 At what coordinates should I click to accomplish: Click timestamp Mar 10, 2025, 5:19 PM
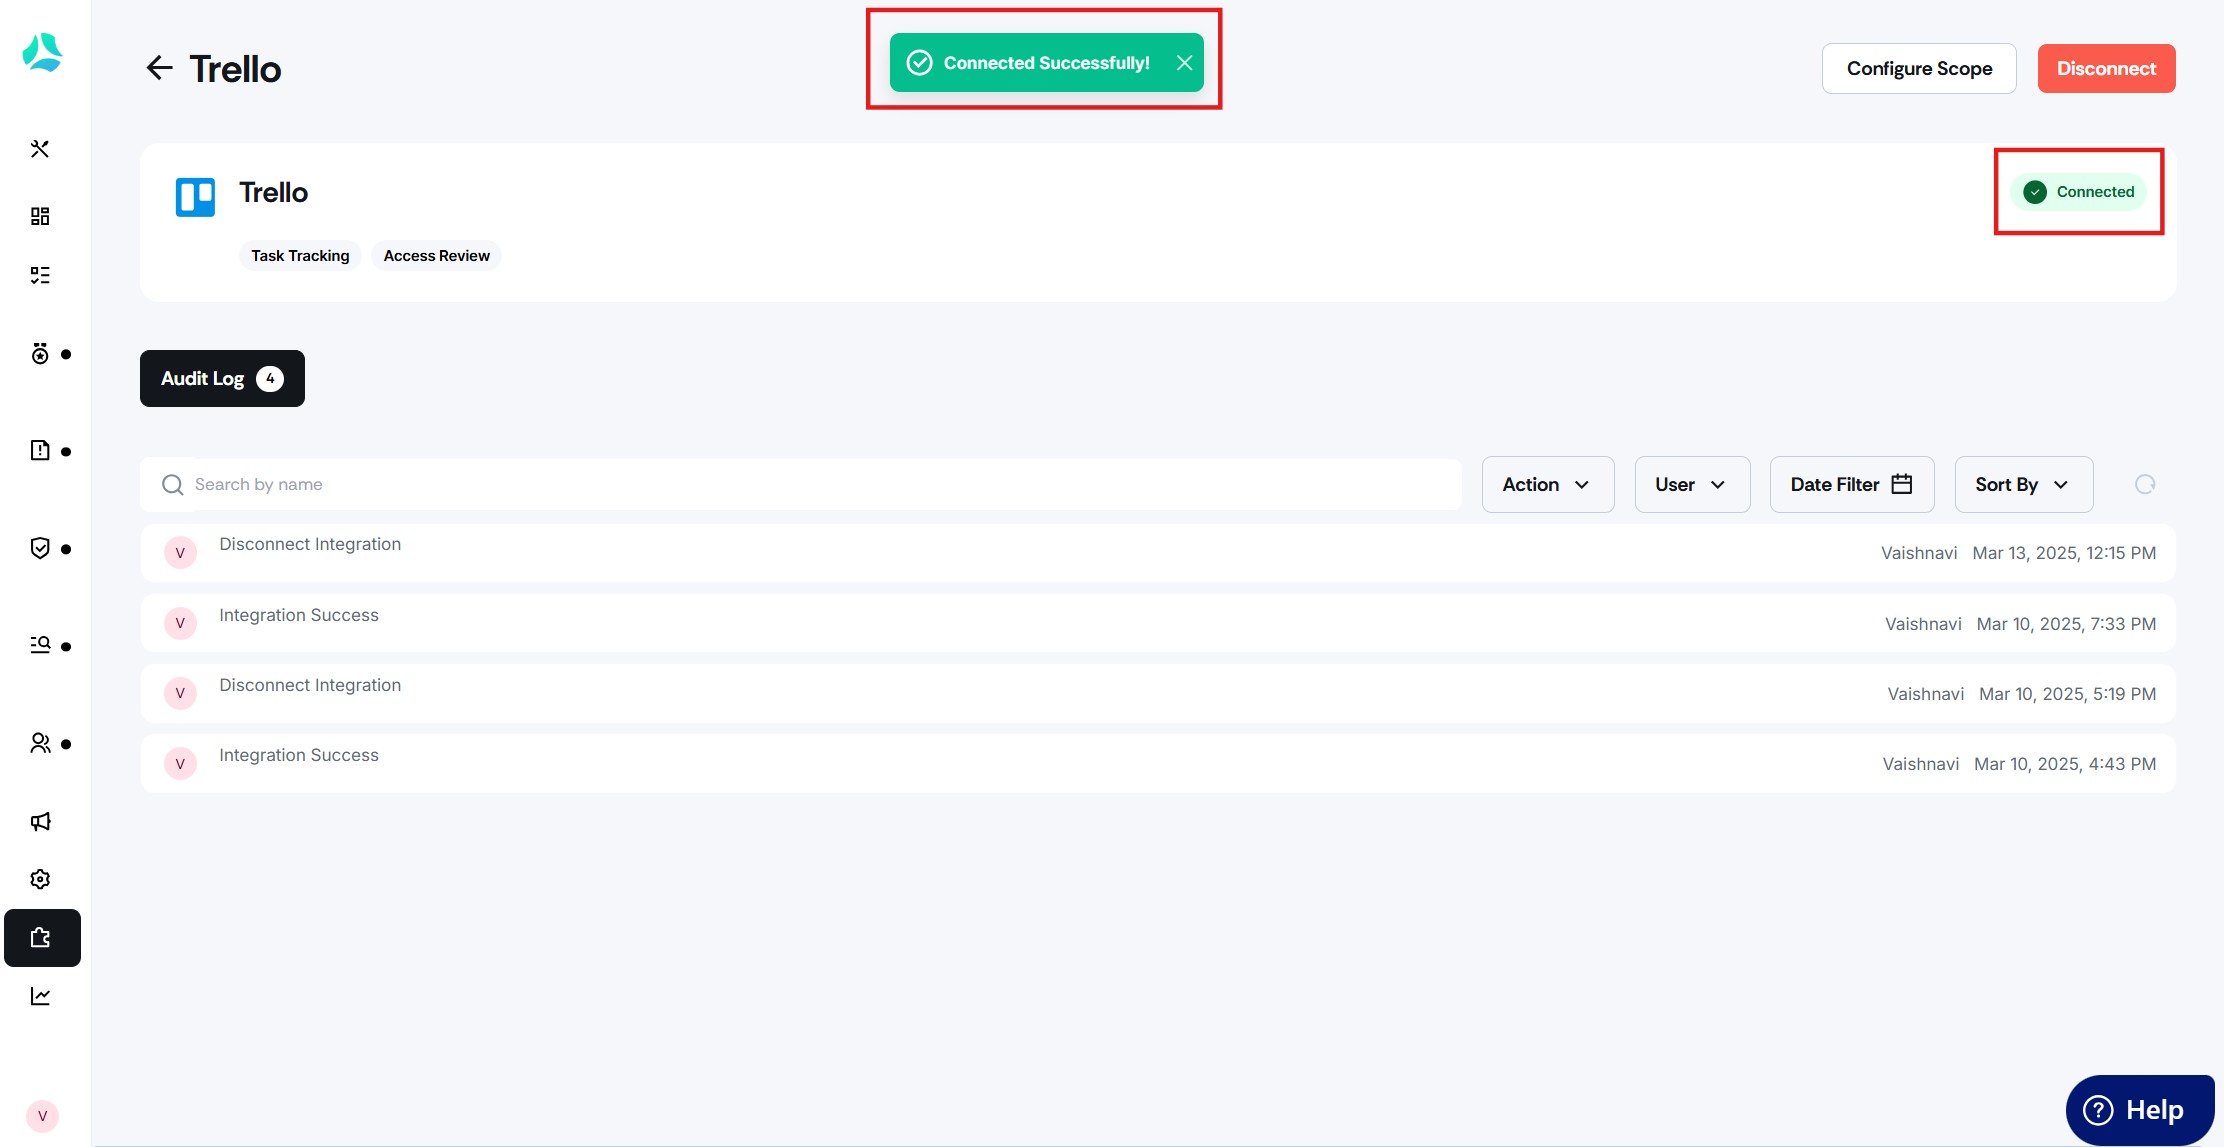2067,694
